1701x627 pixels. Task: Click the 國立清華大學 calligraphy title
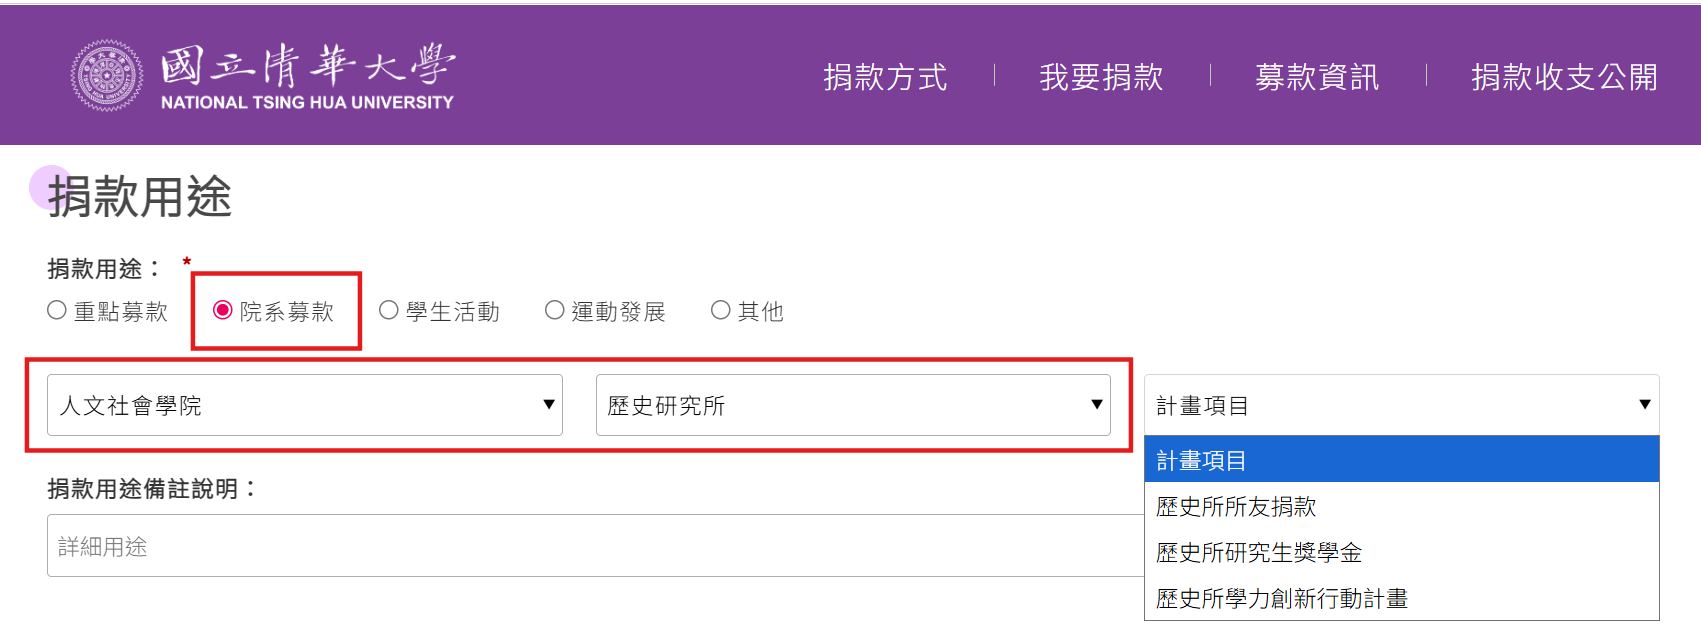(x=307, y=65)
